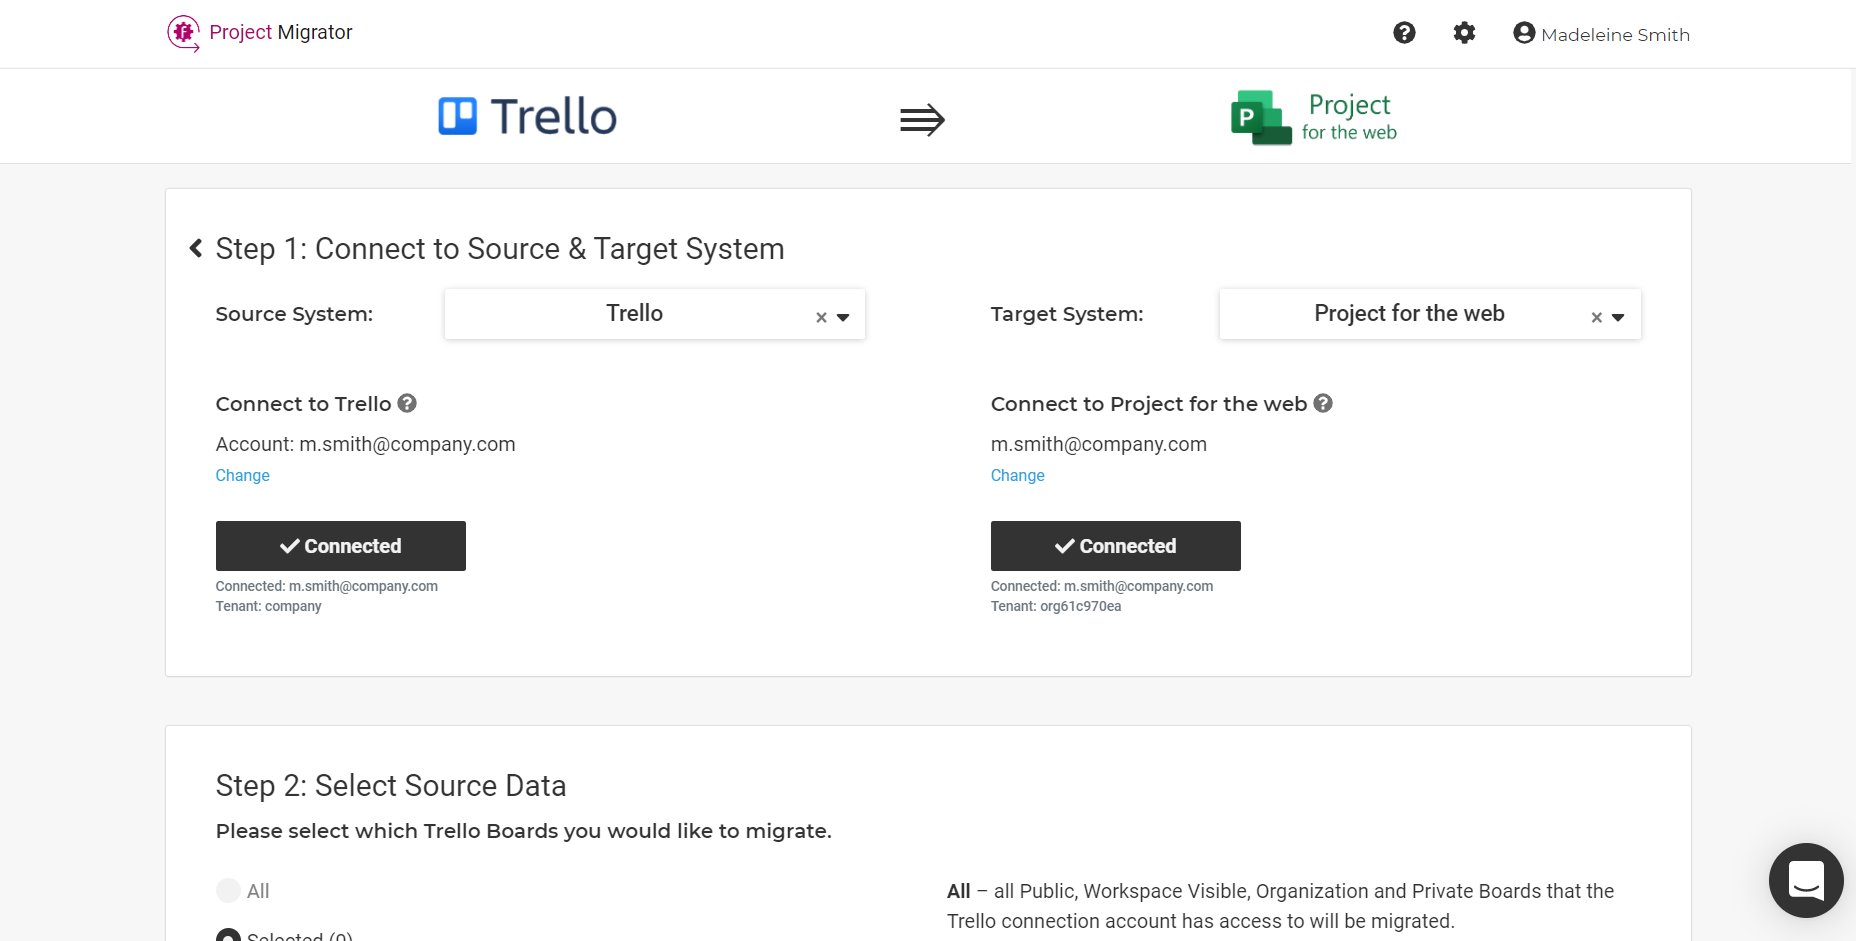Viewport: 1856px width, 941px height.
Task: Open the chat support widget
Action: click(1806, 880)
